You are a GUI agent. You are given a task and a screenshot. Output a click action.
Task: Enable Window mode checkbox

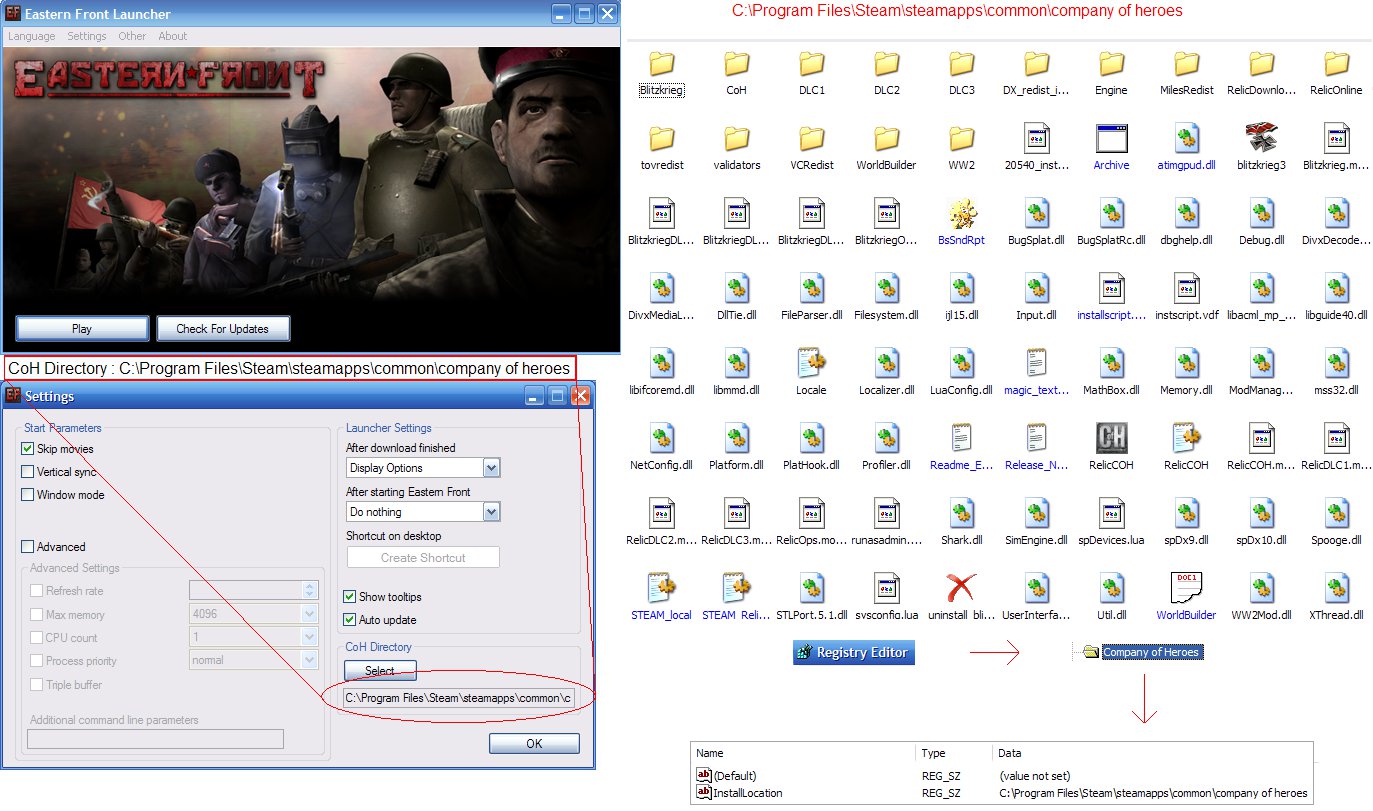click(27, 495)
